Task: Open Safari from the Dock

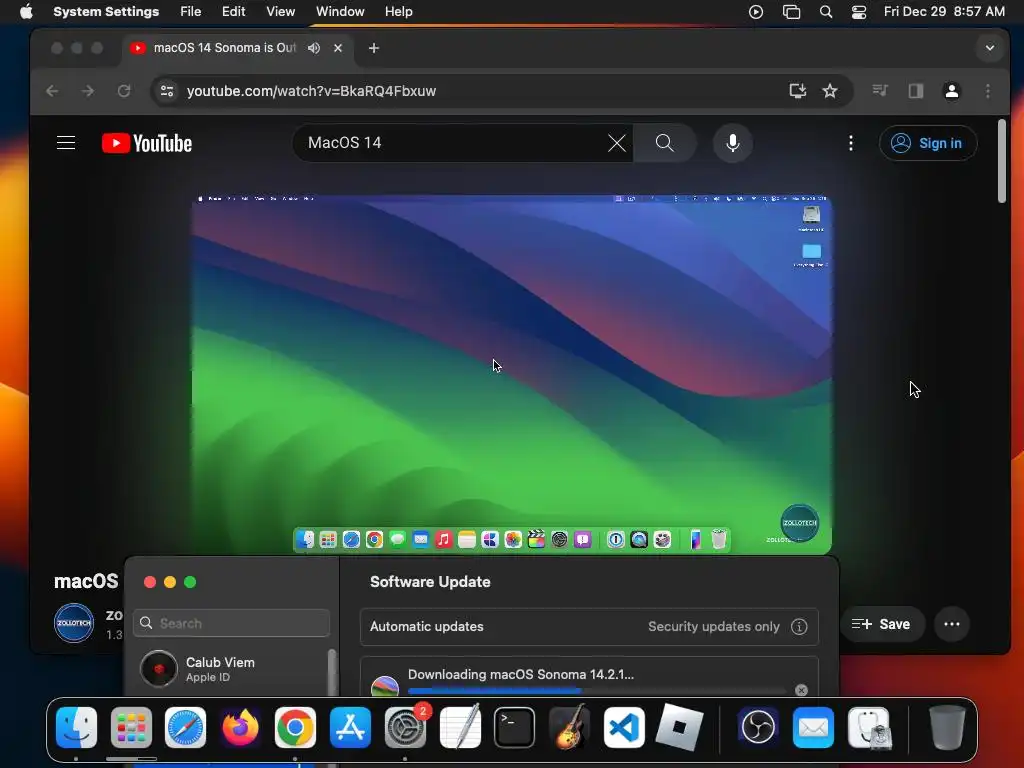Action: point(185,728)
